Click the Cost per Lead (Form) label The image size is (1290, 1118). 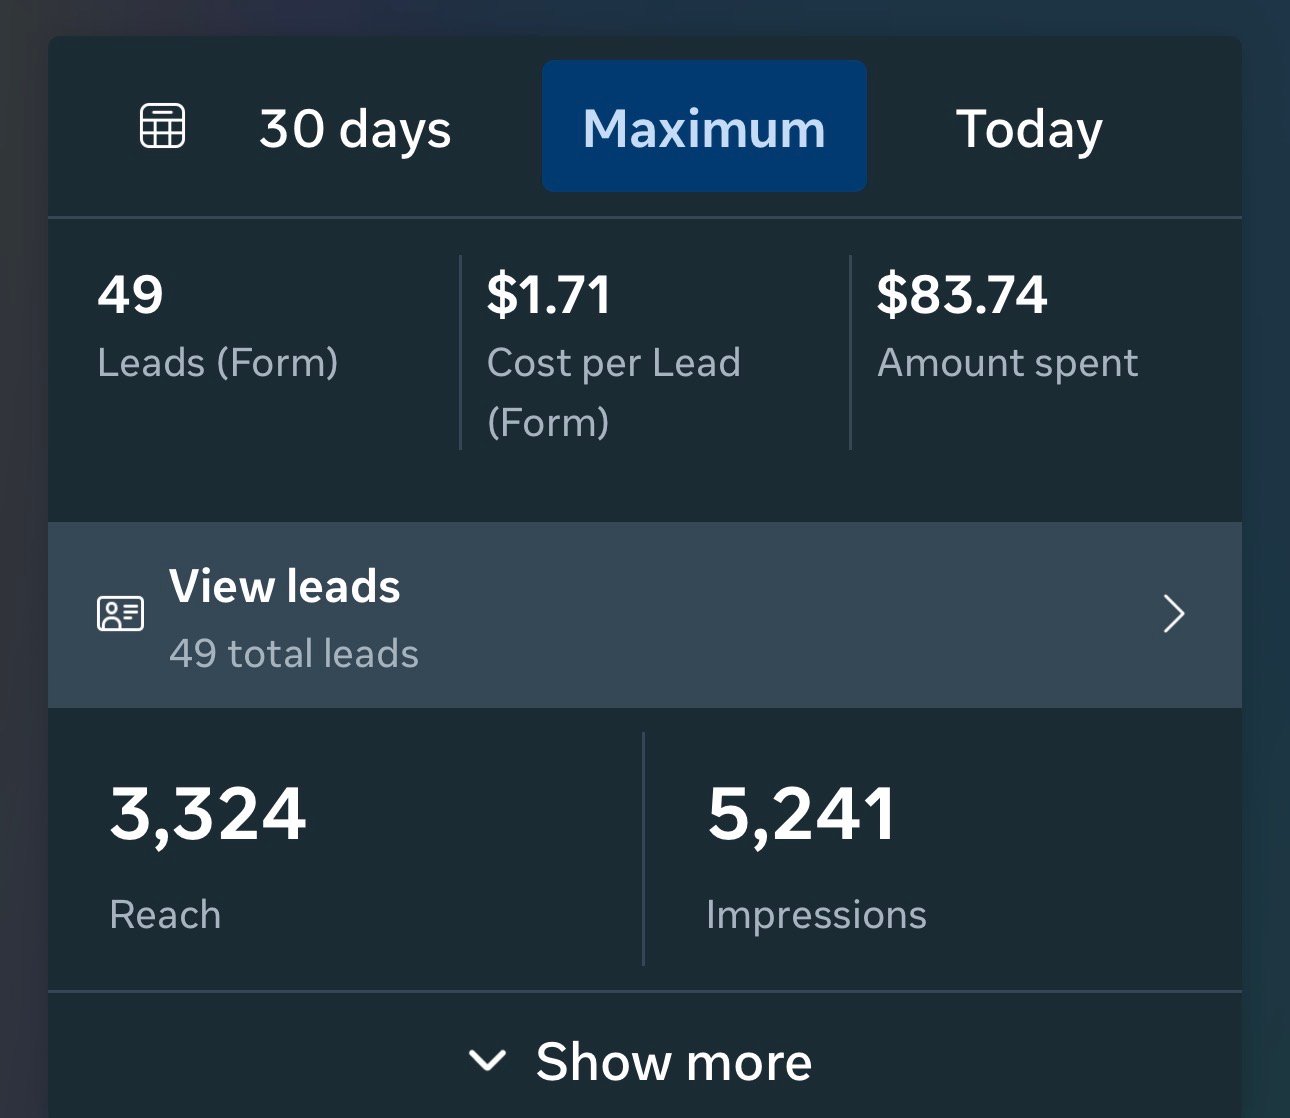pos(614,392)
